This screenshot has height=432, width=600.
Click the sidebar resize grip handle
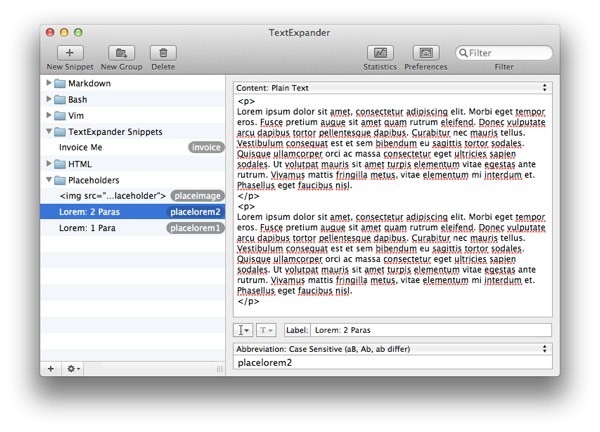[220, 369]
